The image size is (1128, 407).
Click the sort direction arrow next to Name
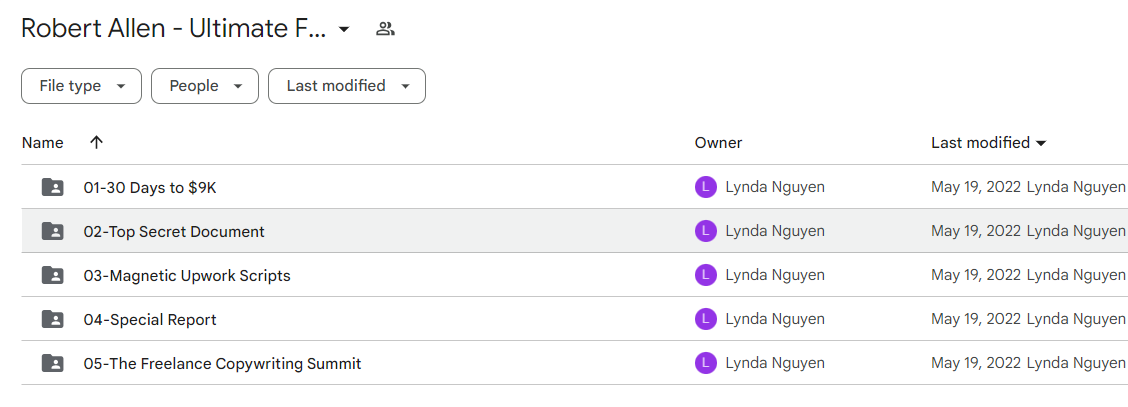[x=96, y=142]
